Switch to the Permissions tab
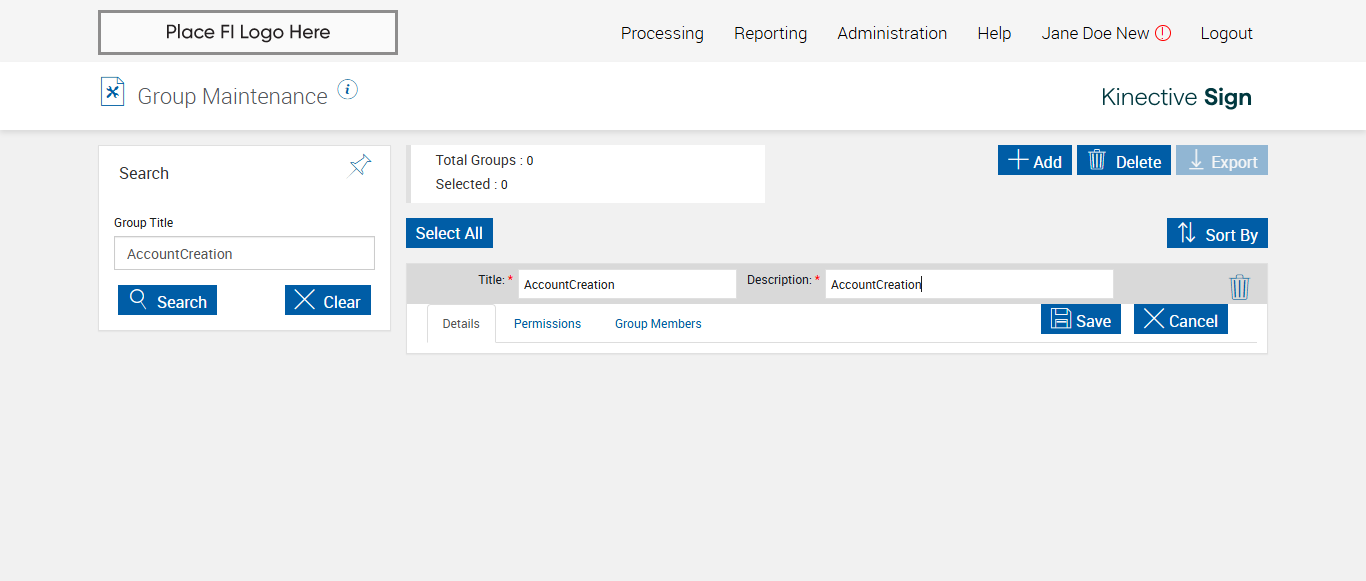The width and height of the screenshot is (1366, 581). [x=547, y=324]
